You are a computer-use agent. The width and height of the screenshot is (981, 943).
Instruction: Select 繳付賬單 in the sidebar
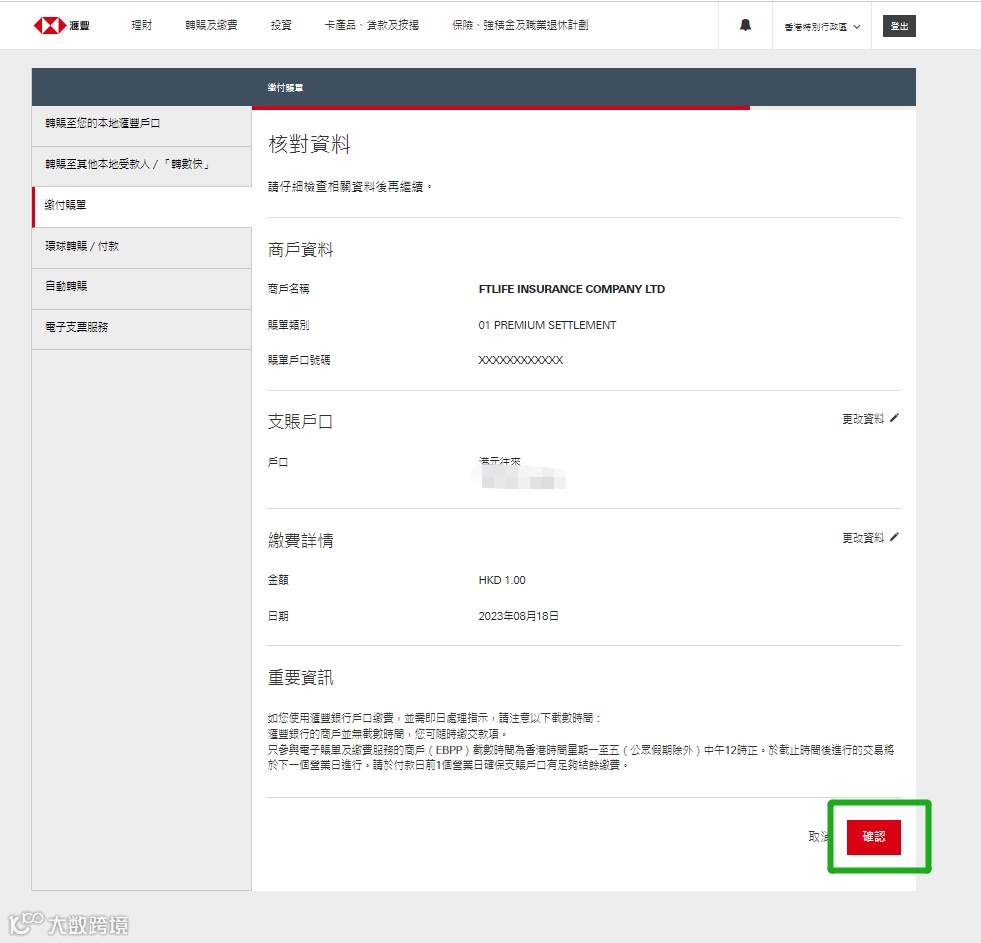(x=142, y=205)
